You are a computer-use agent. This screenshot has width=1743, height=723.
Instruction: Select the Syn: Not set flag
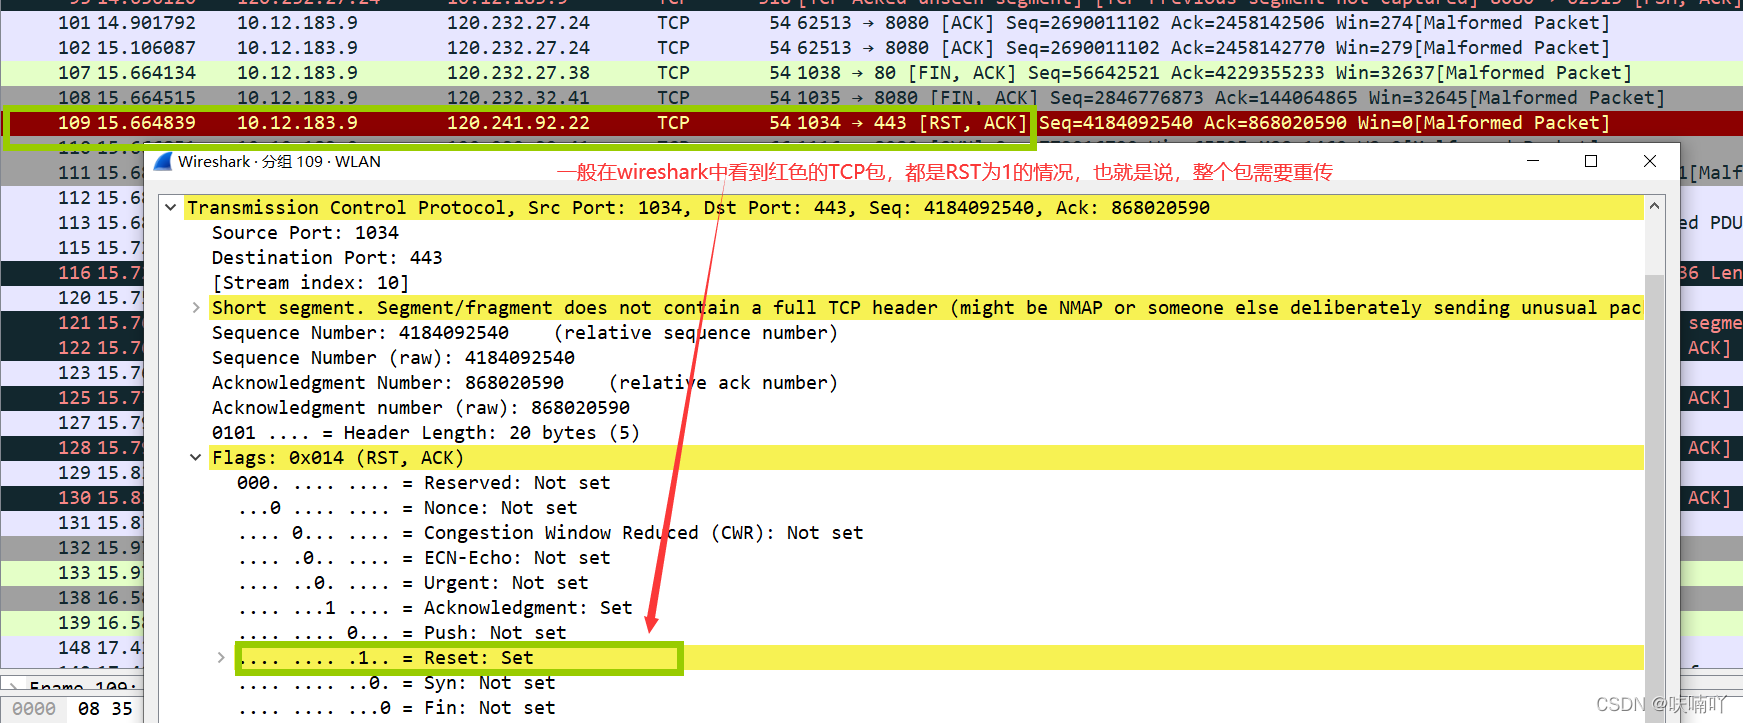pos(396,683)
